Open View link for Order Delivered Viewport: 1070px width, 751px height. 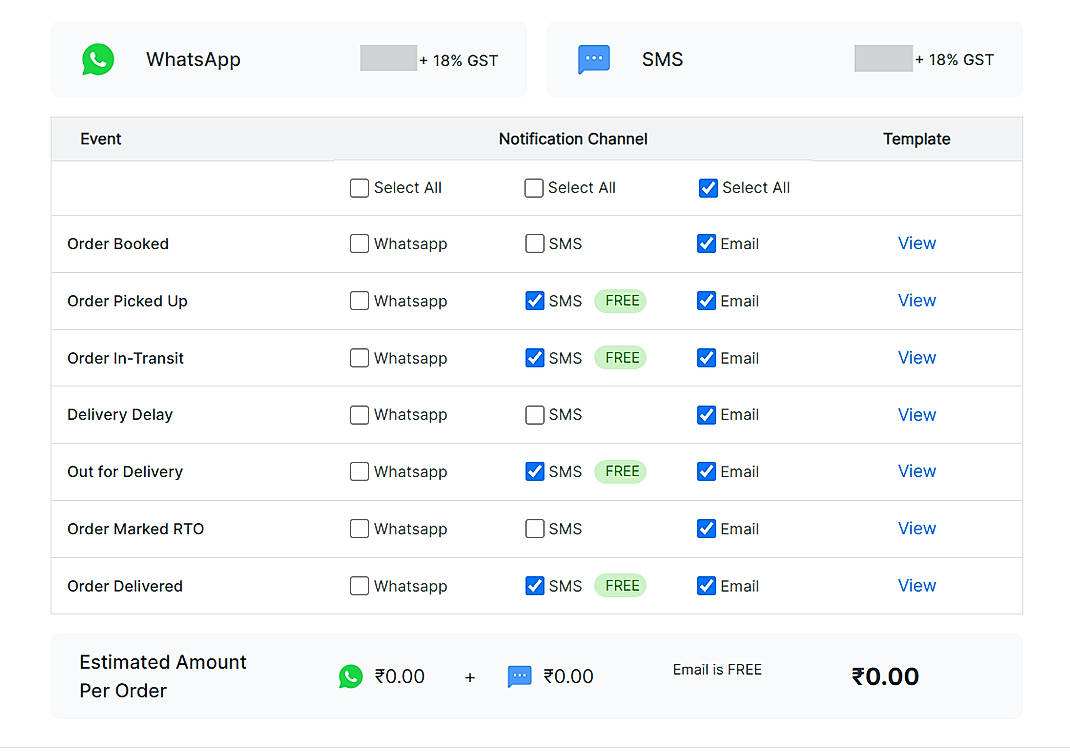click(x=916, y=586)
